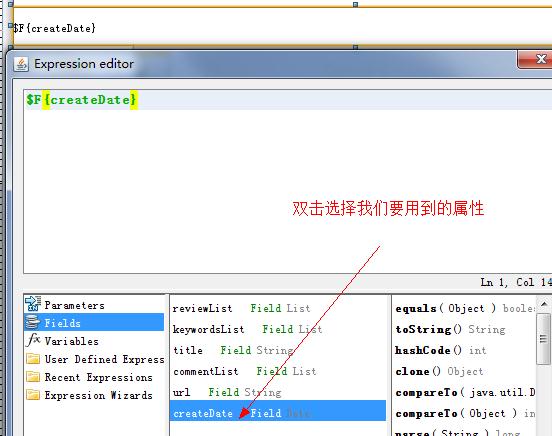Viewport: 552px width, 436px height.
Task: Click the User Defined Expressions folder icon
Action: (x=33, y=359)
